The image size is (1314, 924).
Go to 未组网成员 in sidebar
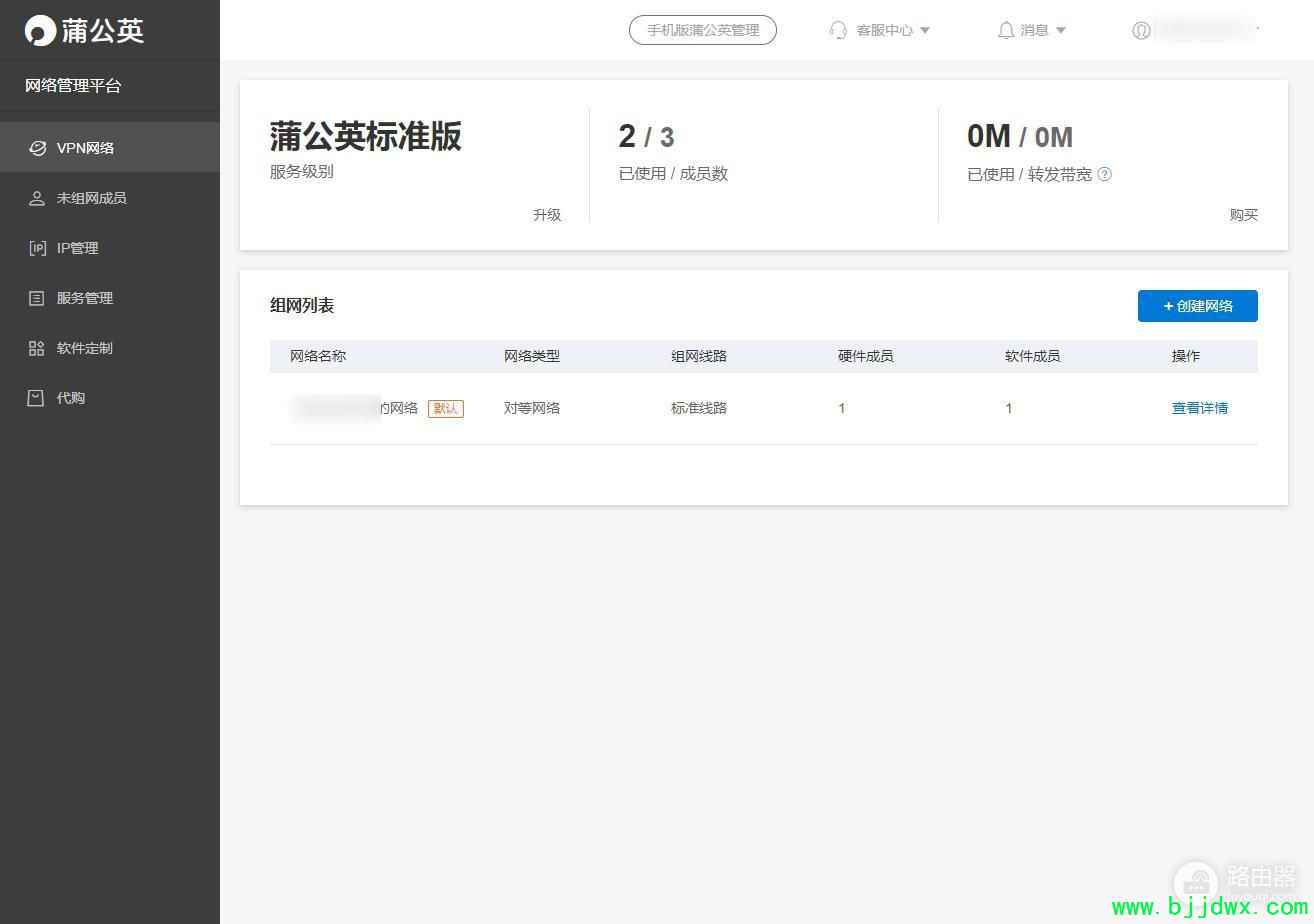point(110,198)
